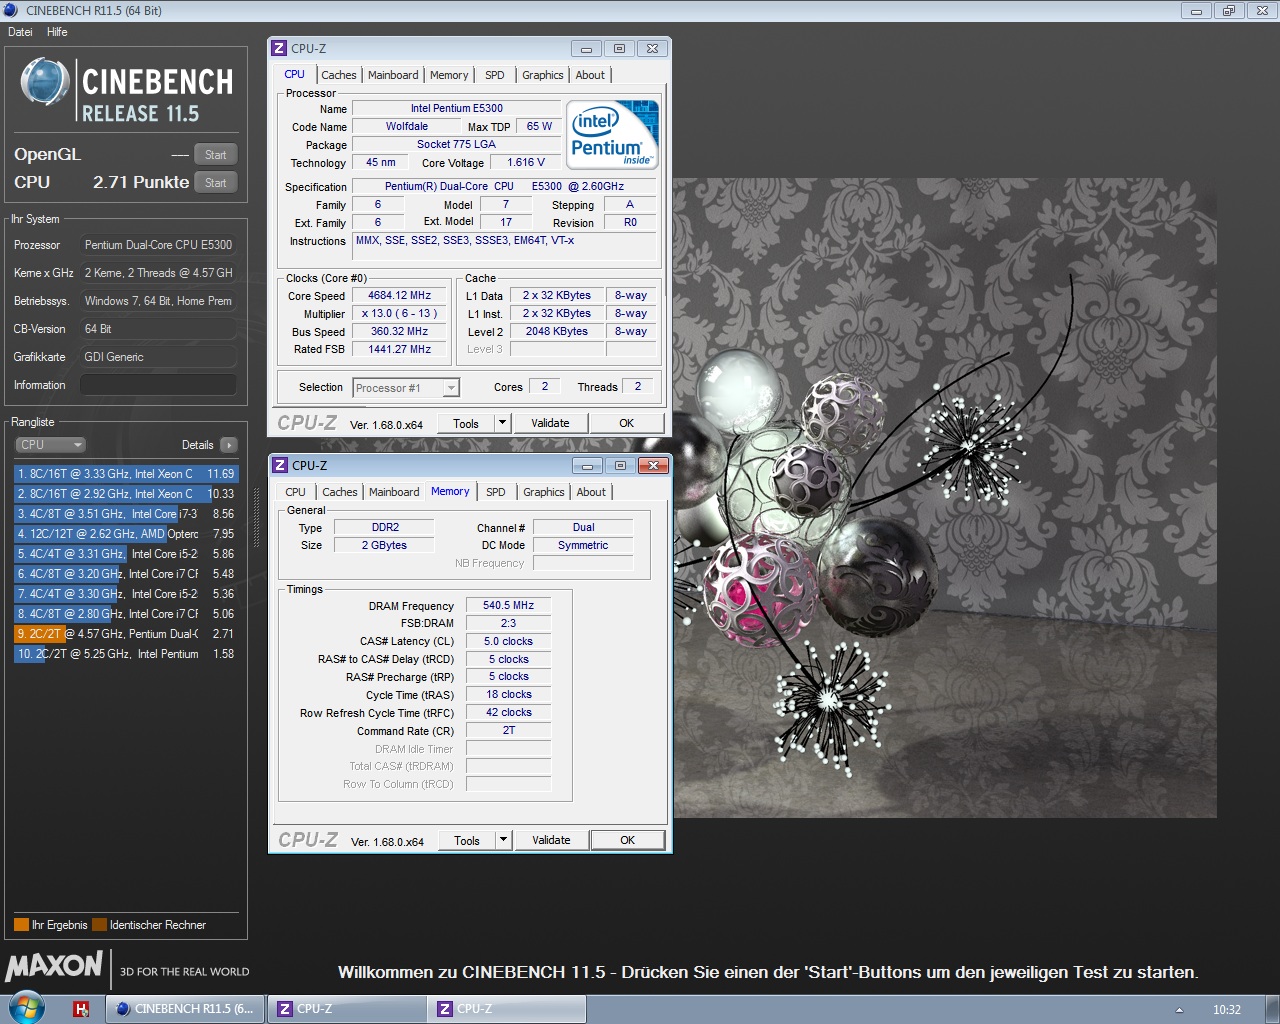Select ranking row 8C/16T @ 3.33 GHz

click(x=126, y=474)
